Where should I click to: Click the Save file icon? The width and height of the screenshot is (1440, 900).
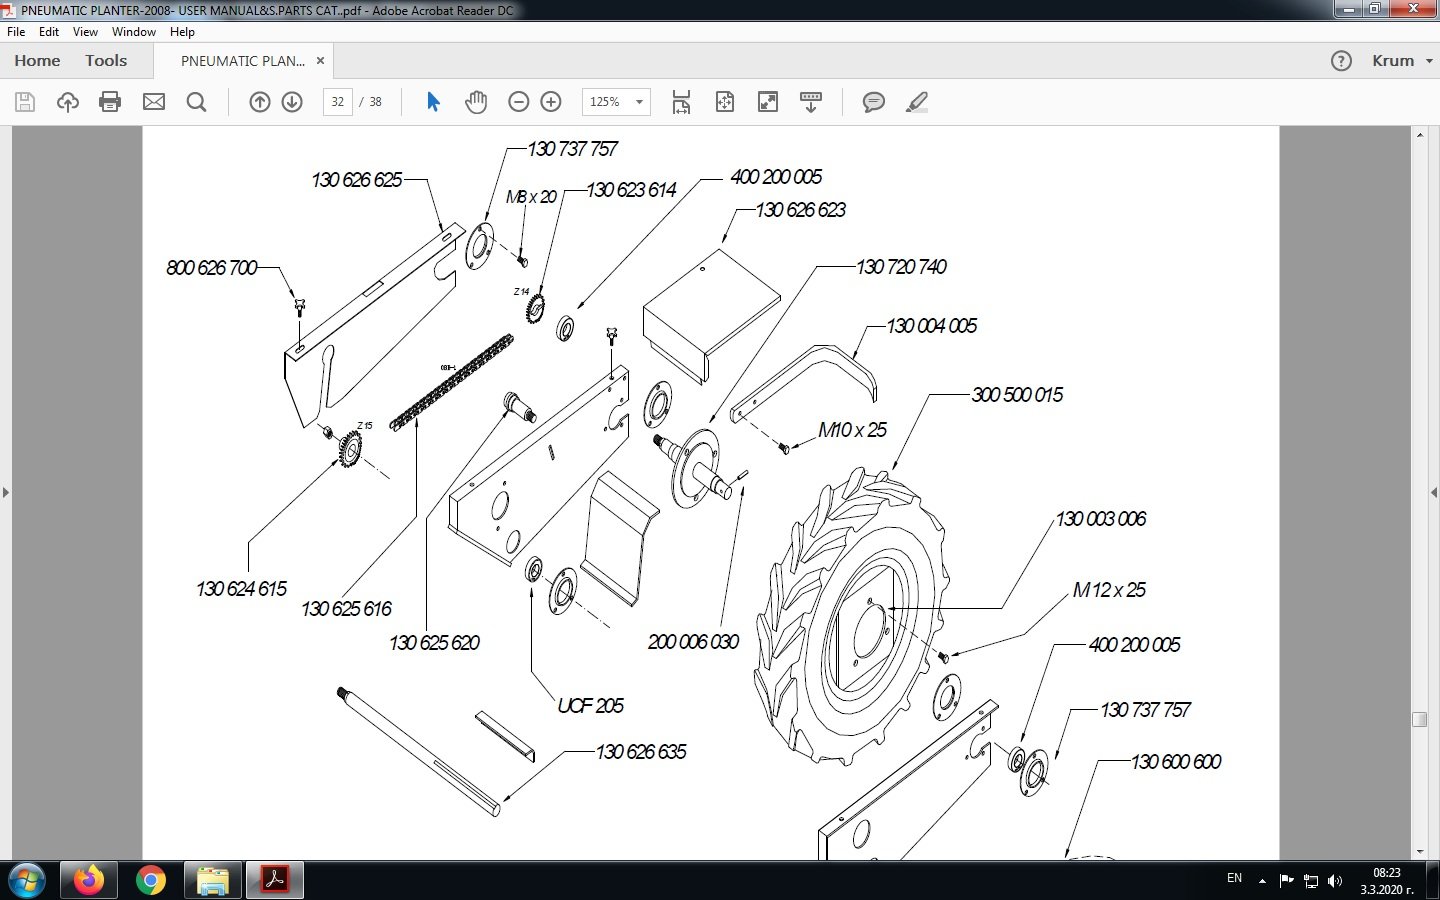tap(25, 102)
